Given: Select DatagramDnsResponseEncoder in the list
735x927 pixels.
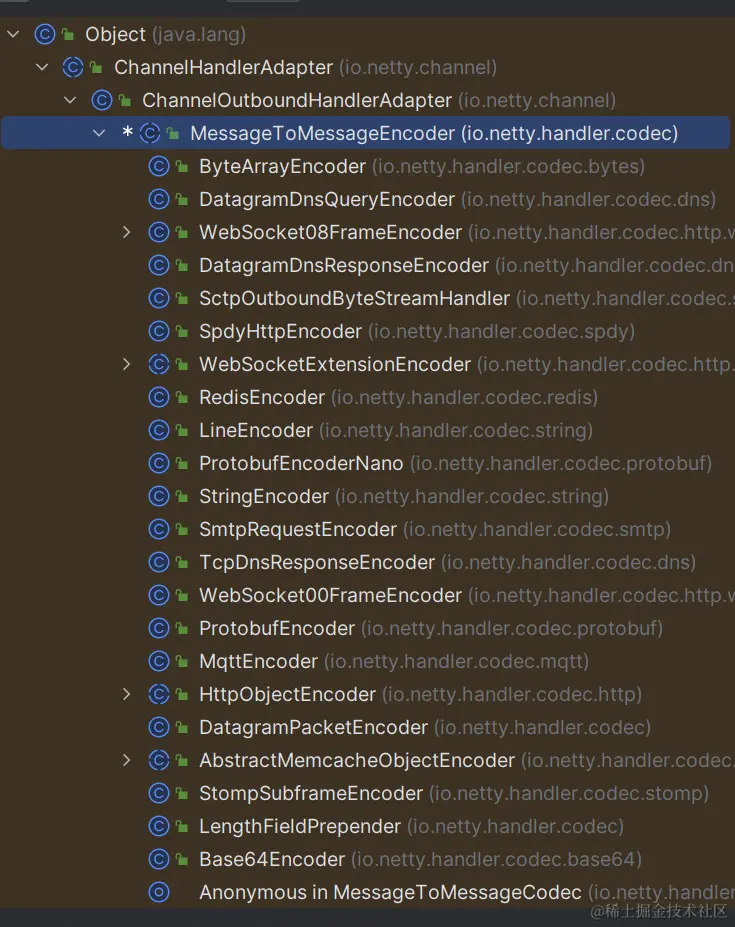Looking at the screenshot, I should point(467,265).
